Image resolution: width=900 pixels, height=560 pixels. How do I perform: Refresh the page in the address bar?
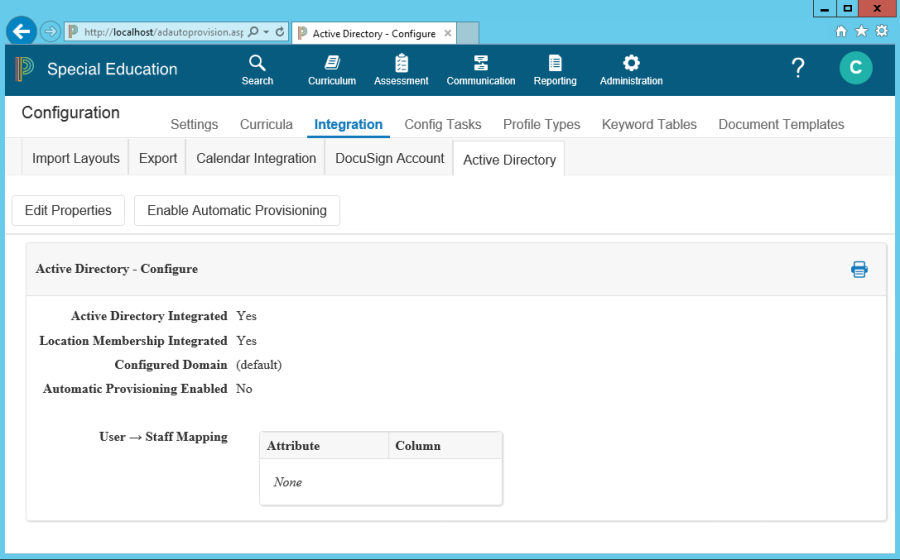click(280, 32)
